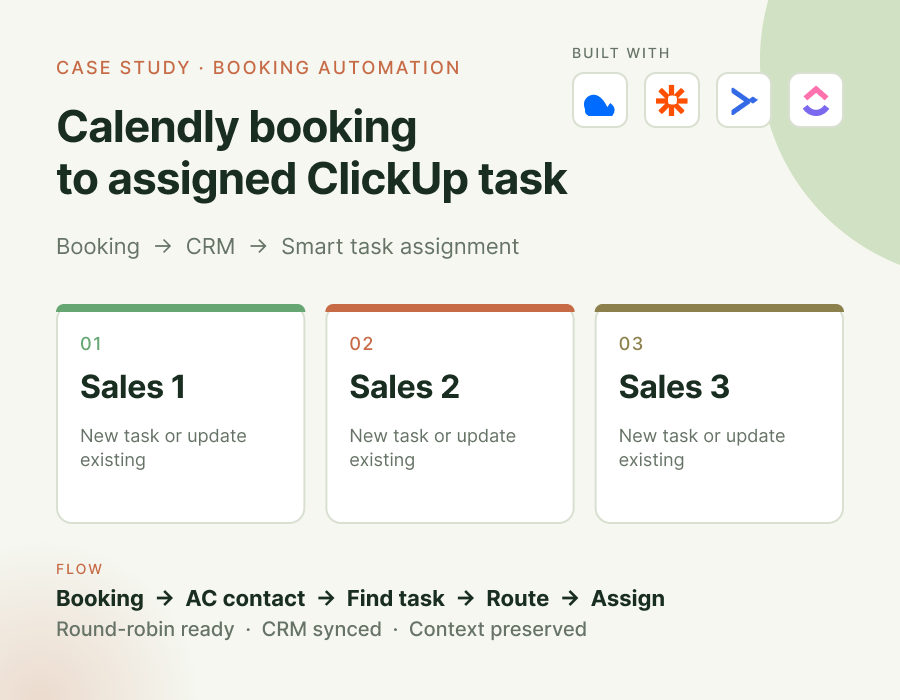Click the "BUILT WITH" label
Image resolution: width=900 pixels, height=700 pixels.
click(x=621, y=53)
